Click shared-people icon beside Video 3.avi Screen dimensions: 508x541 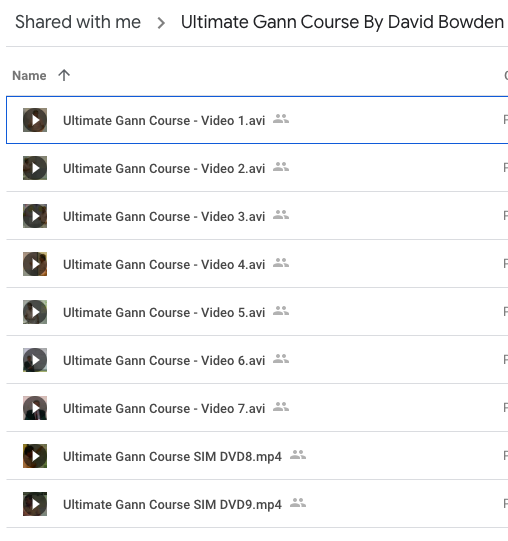click(281, 215)
